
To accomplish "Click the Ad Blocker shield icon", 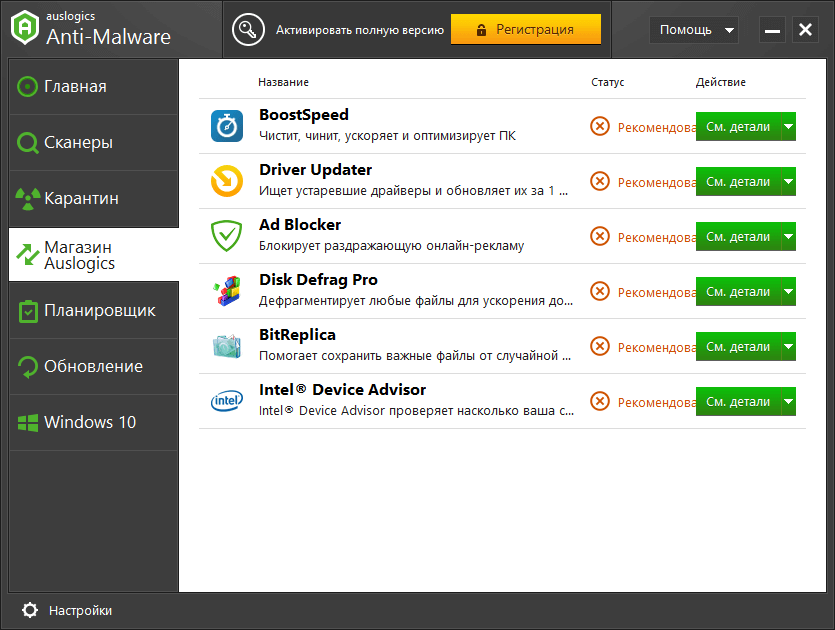I will [x=226, y=236].
